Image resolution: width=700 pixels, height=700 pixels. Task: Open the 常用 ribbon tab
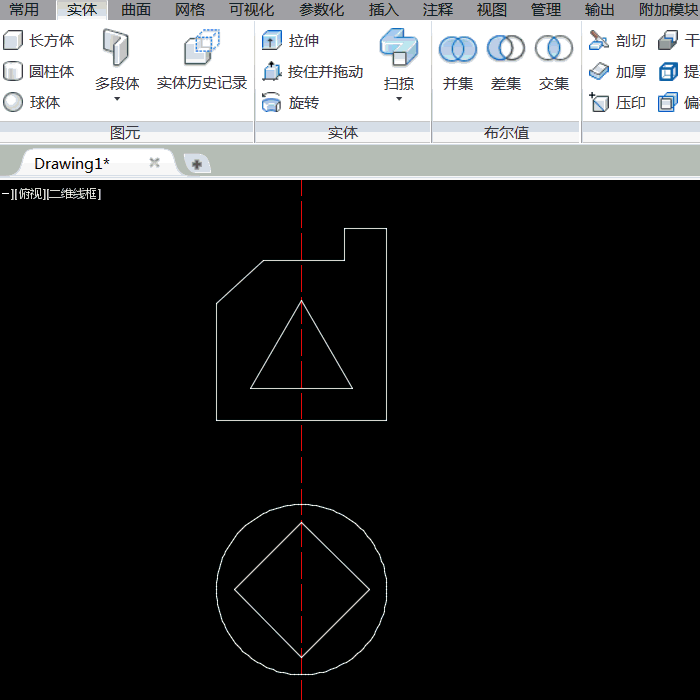point(24,9)
